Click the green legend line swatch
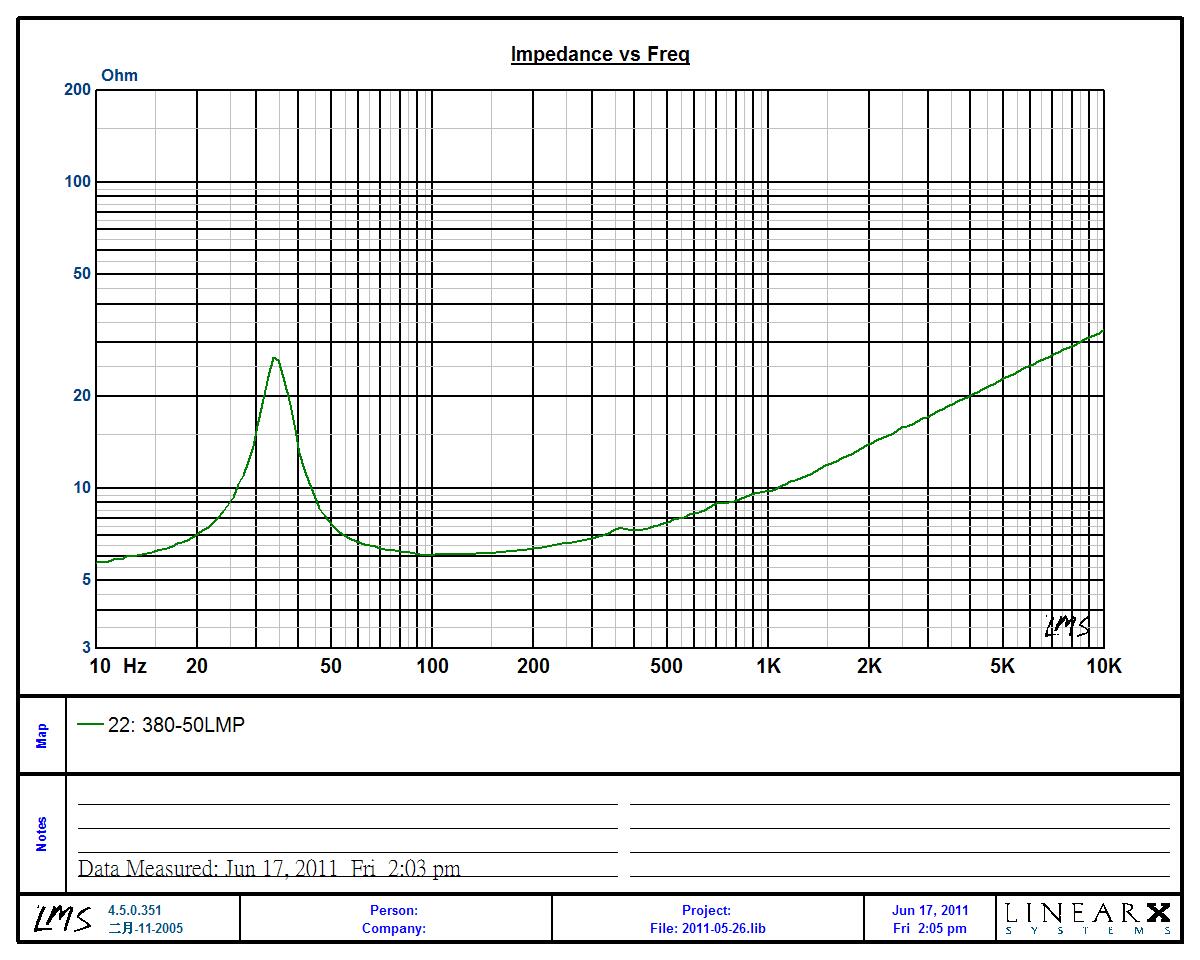The width and height of the screenshot is (1200, 960). (90, 726)
